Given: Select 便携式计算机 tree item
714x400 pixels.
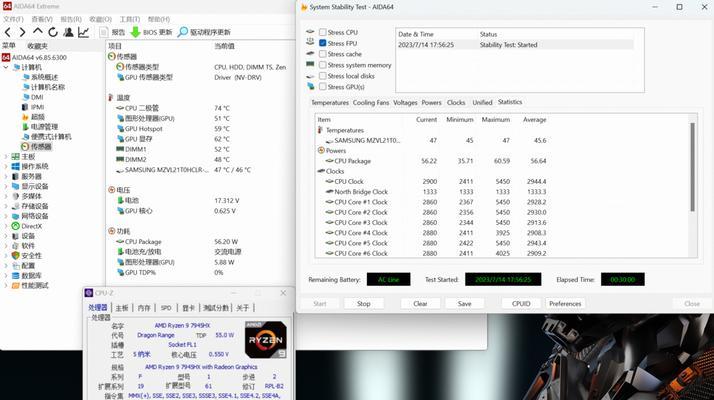Looking at the screenshot, I should (x=47, y=137).
